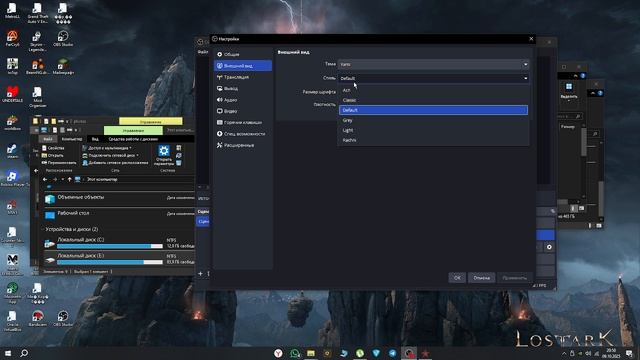The width and height of the screenshot is (640, 360).
Task: Open the UNDERTALE desktop shortcut
Action: click(12, 94)
